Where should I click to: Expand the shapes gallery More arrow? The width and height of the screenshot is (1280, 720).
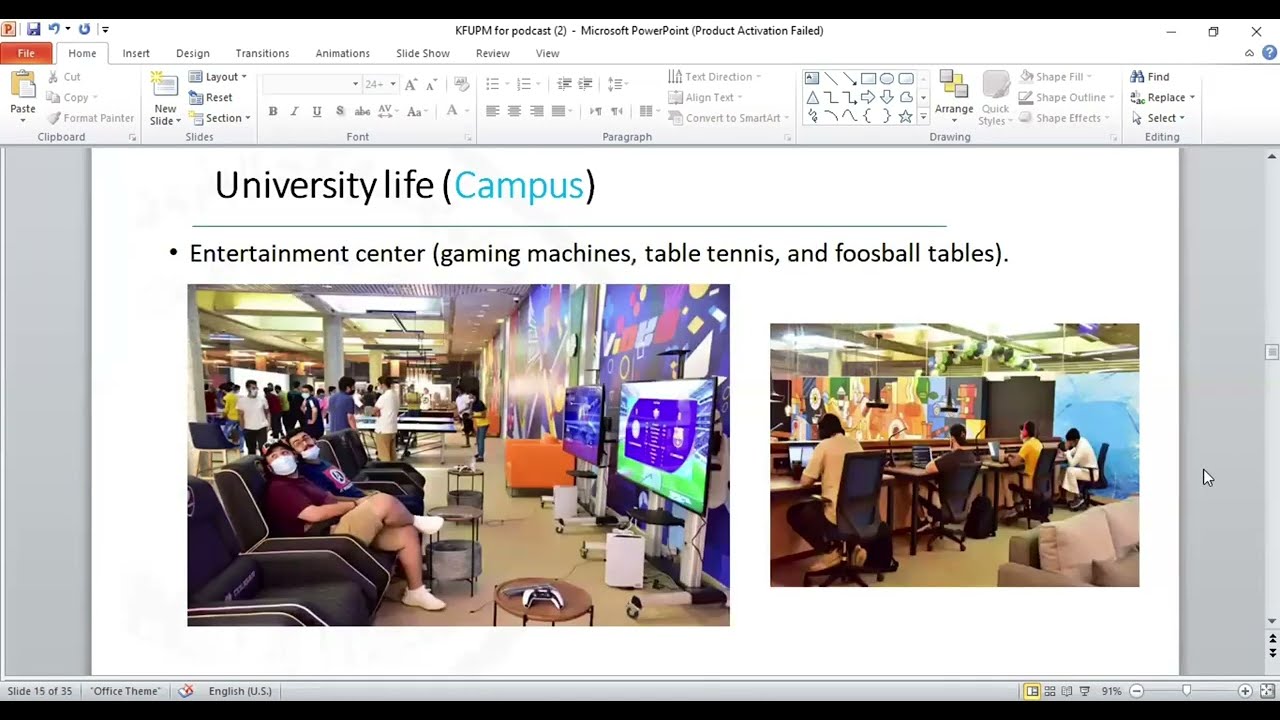(923, 116)
